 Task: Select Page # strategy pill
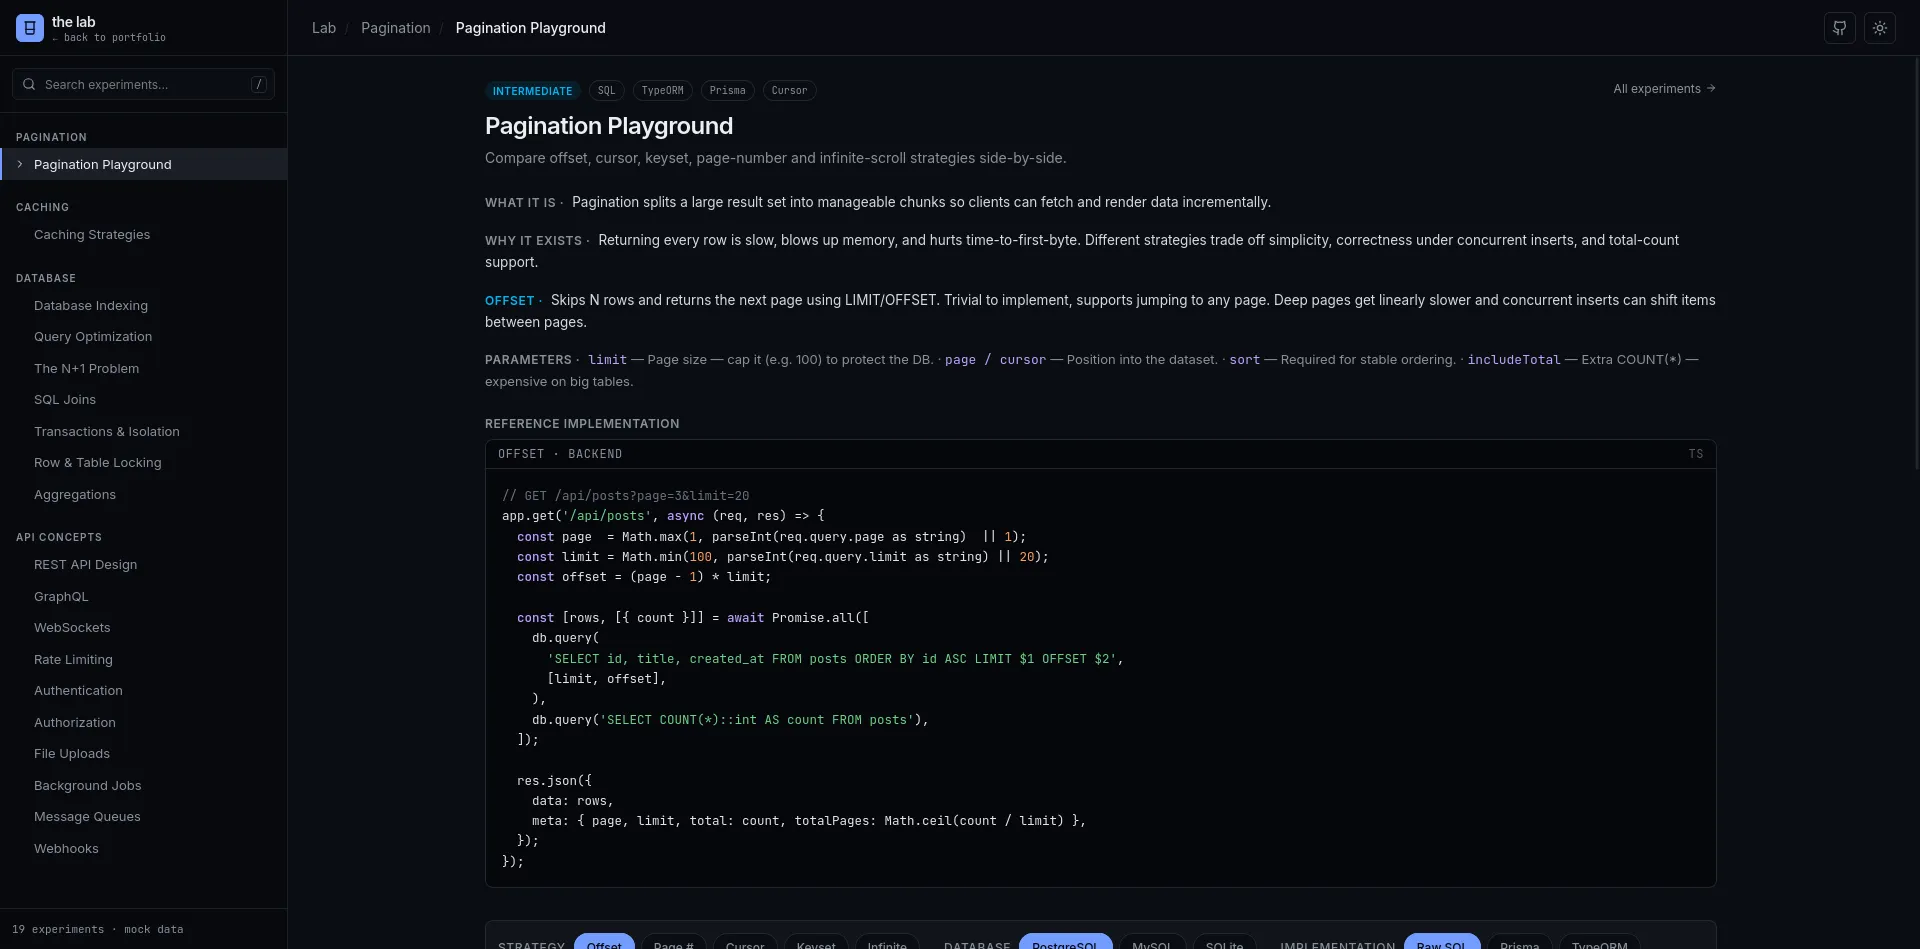674,942
